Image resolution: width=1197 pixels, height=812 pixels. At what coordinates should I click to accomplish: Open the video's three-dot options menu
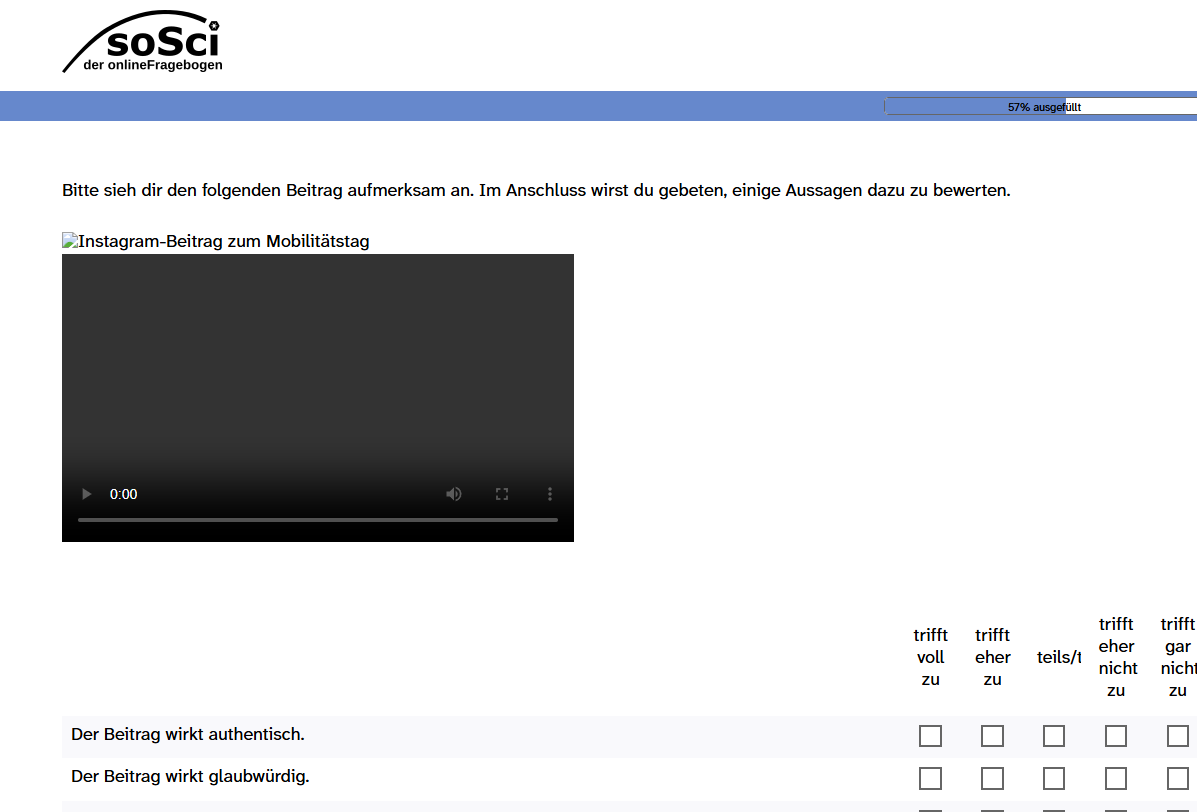549,494
